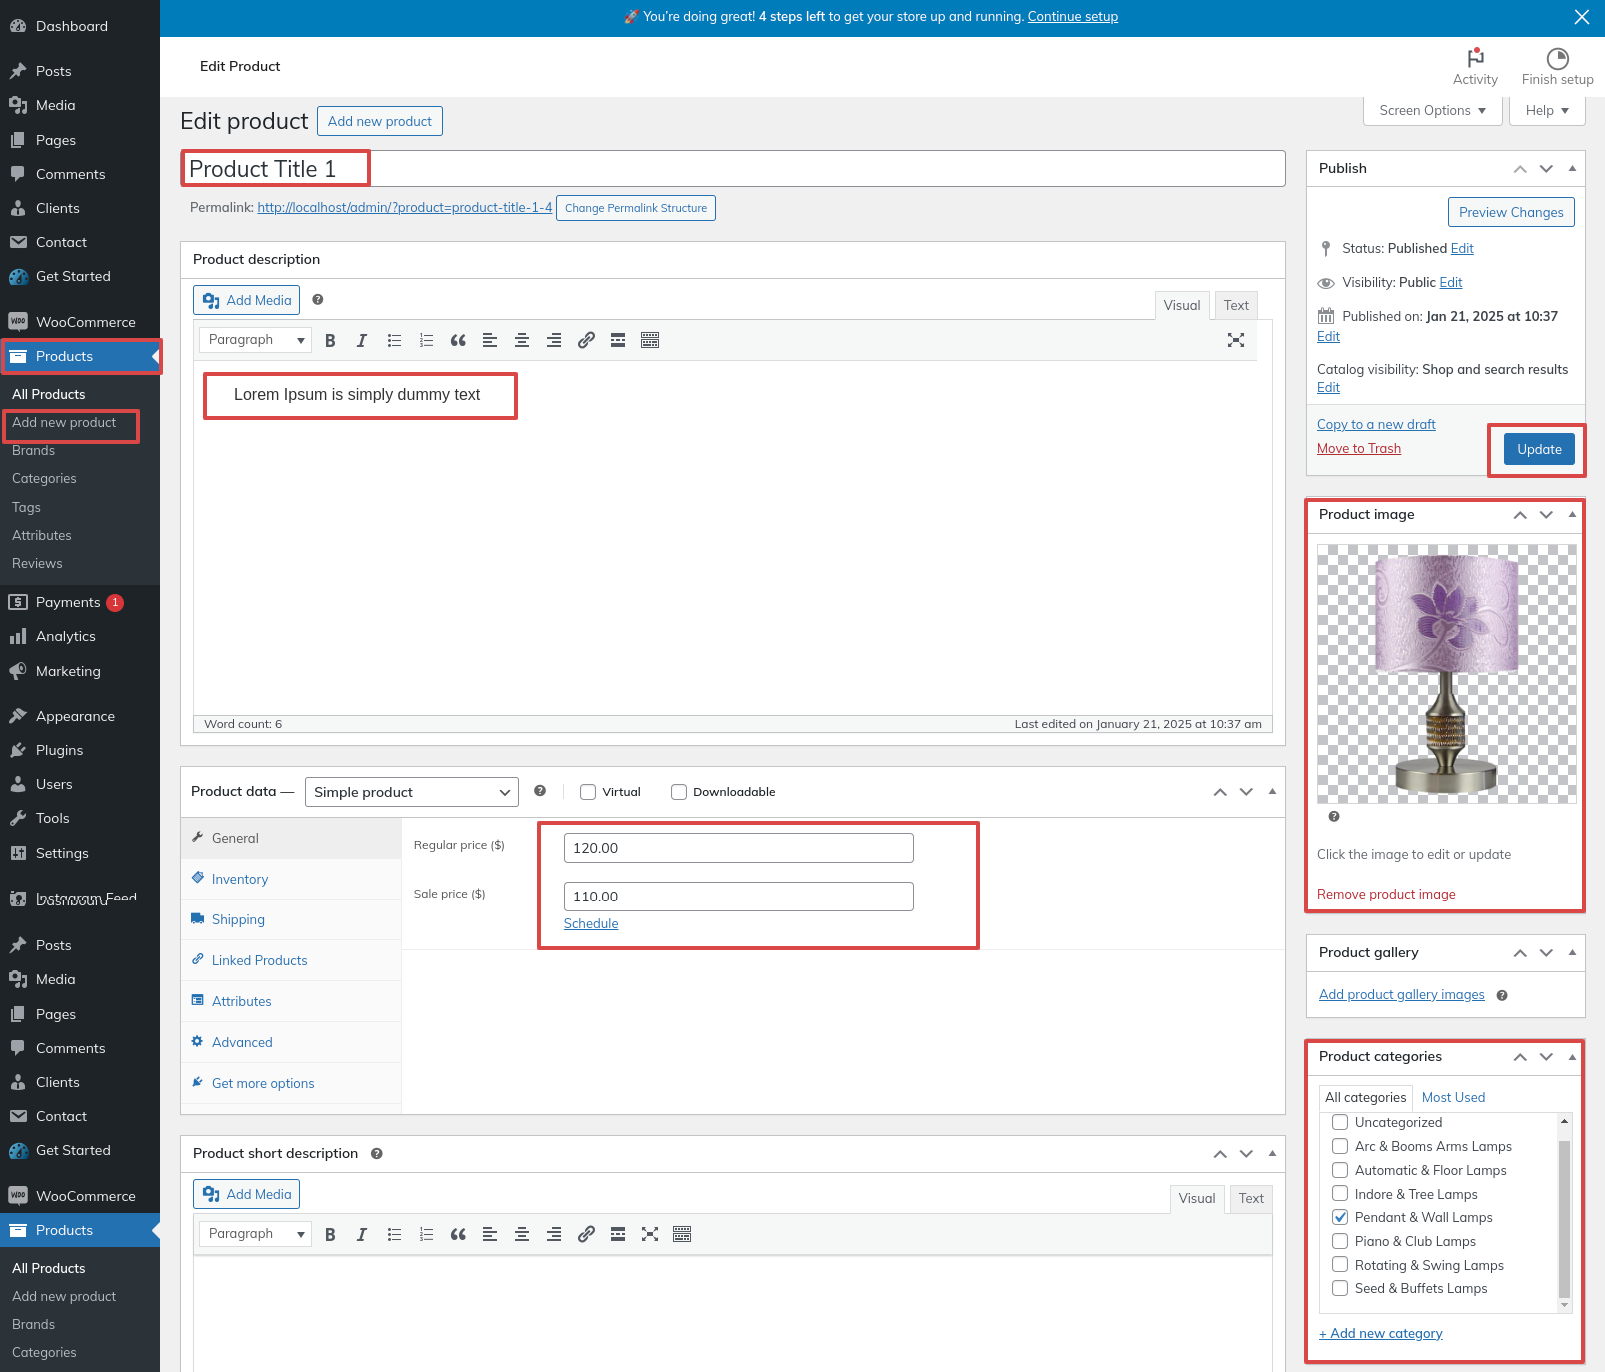Viewport: 1605px width, 1372px height.
Task: Move Product image panel down
Action: 1546,515
